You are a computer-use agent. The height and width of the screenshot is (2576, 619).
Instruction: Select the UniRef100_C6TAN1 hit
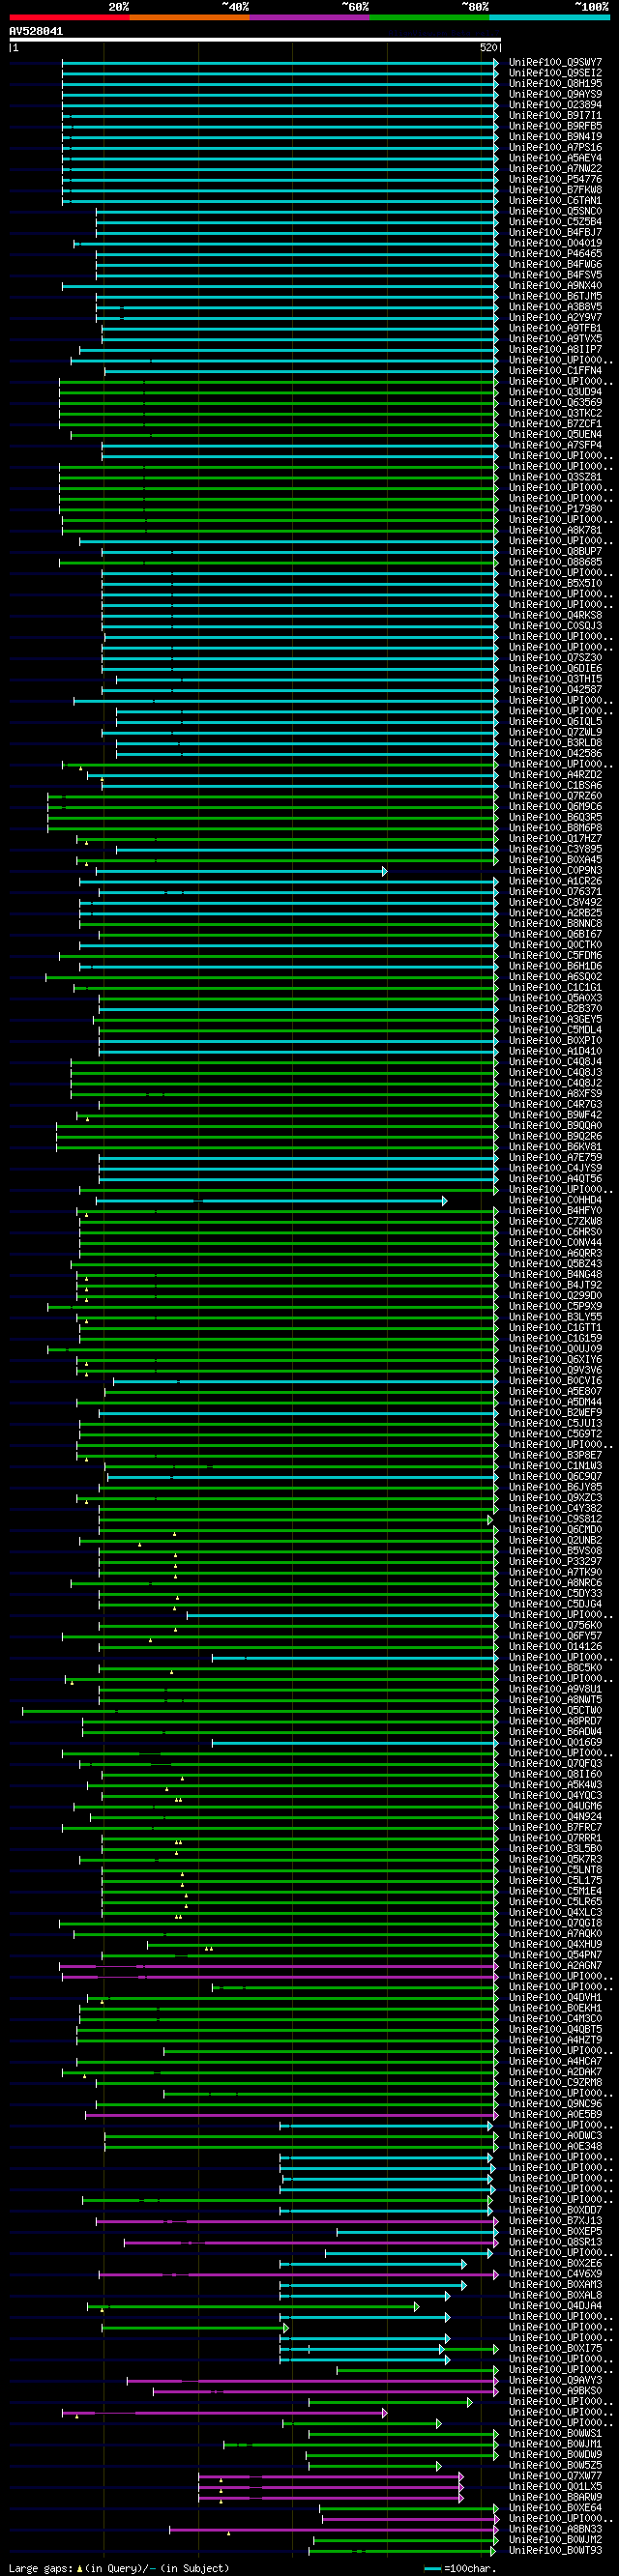555,201
